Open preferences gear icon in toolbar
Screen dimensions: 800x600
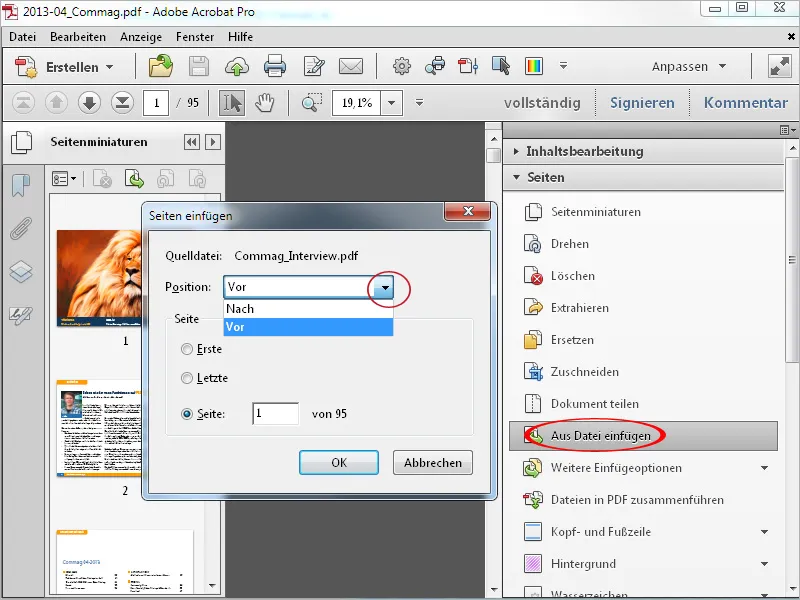tap(402, 66)
